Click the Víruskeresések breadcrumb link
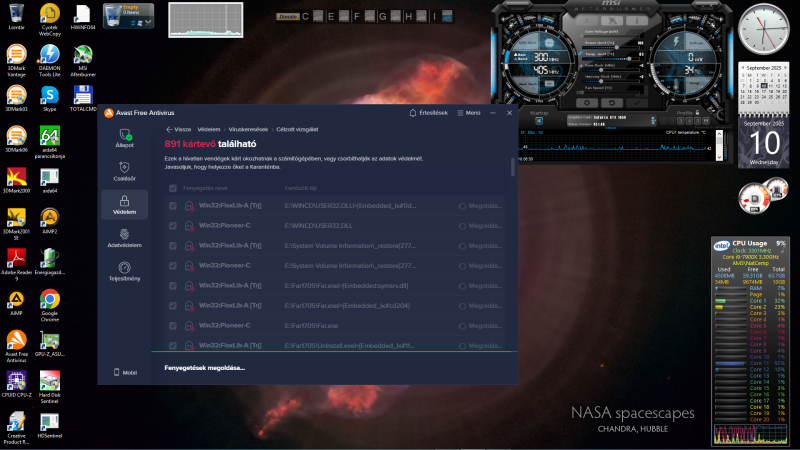Viewport: 800px width, 450px height. [x=248, y=130]
